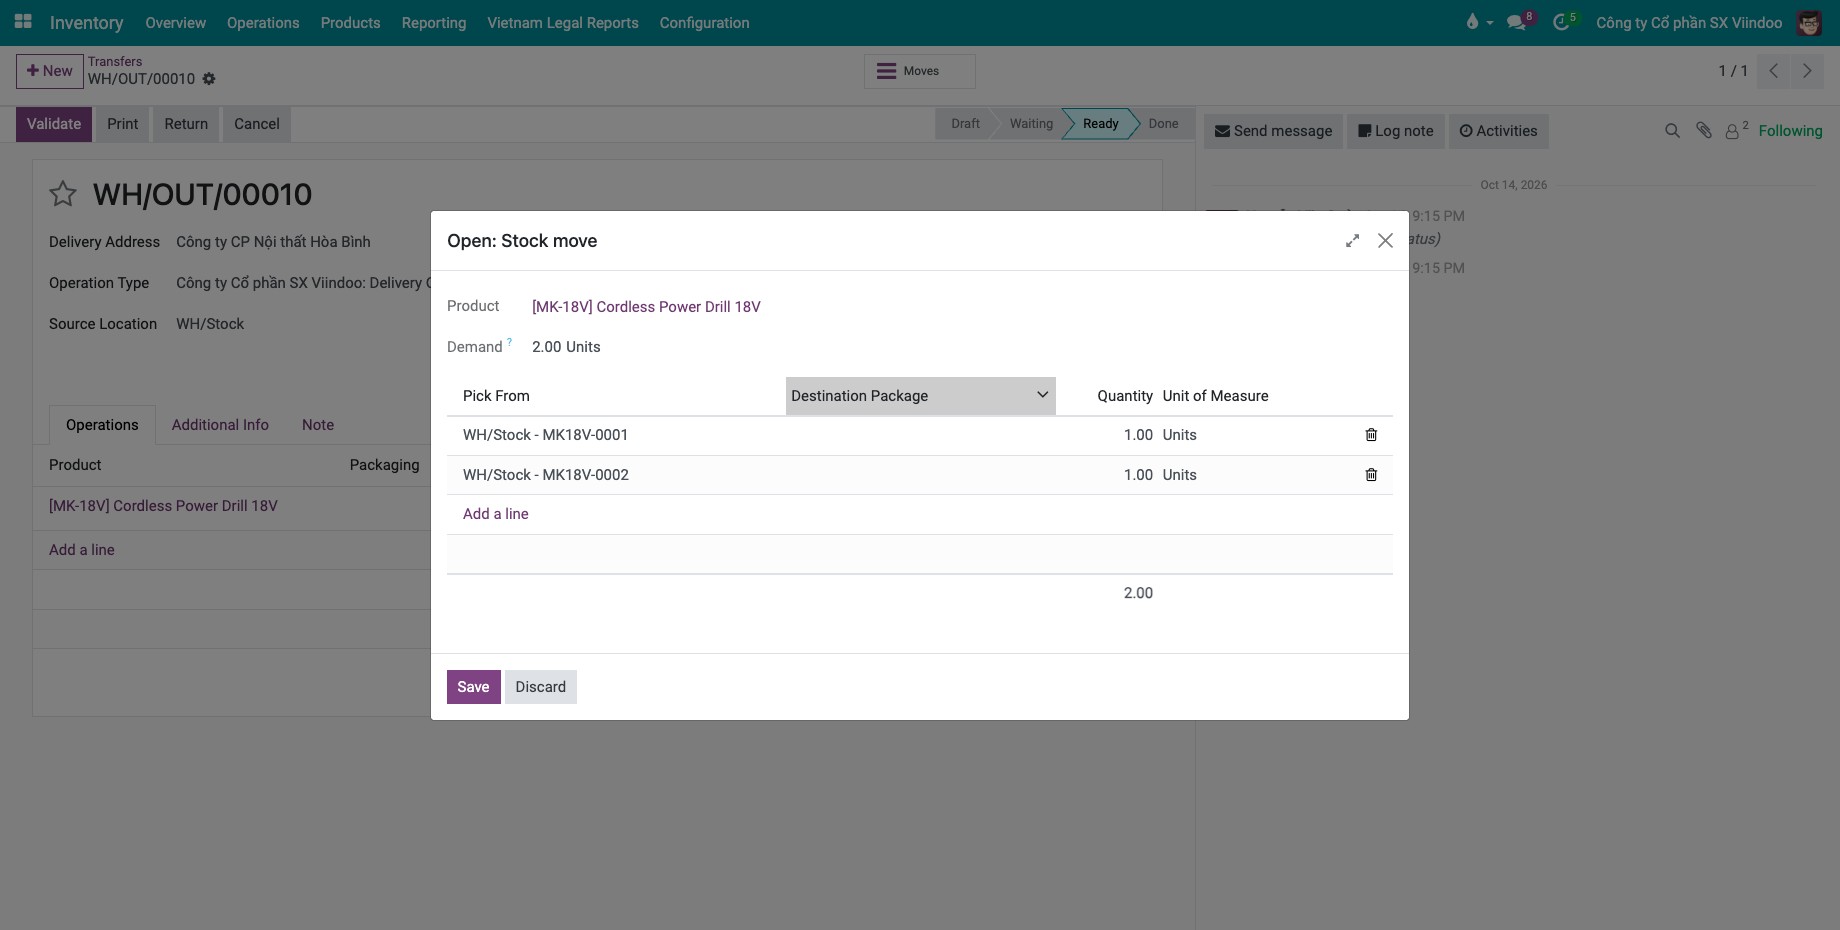Viewport: 1840px width, 930px height.
Task: Click Add a line in the dialog
Action: [x=496, y=514]
